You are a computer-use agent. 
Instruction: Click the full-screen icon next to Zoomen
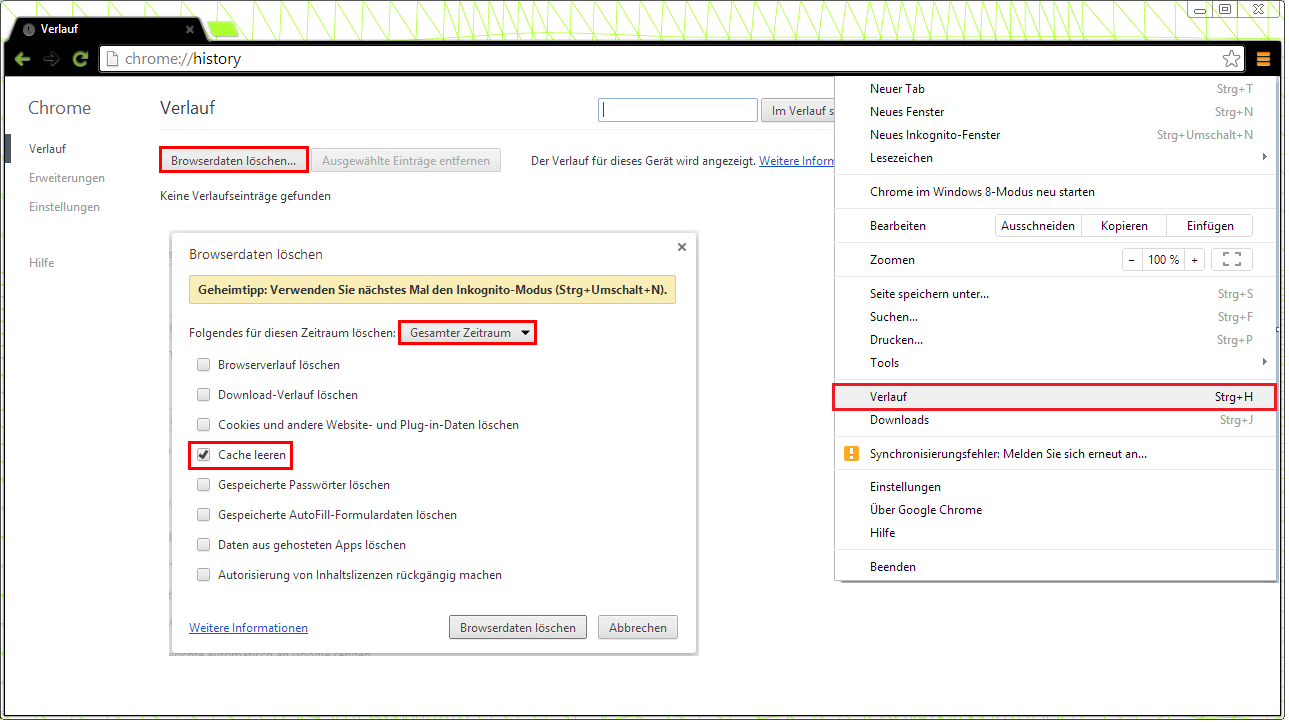(1232, 259)
